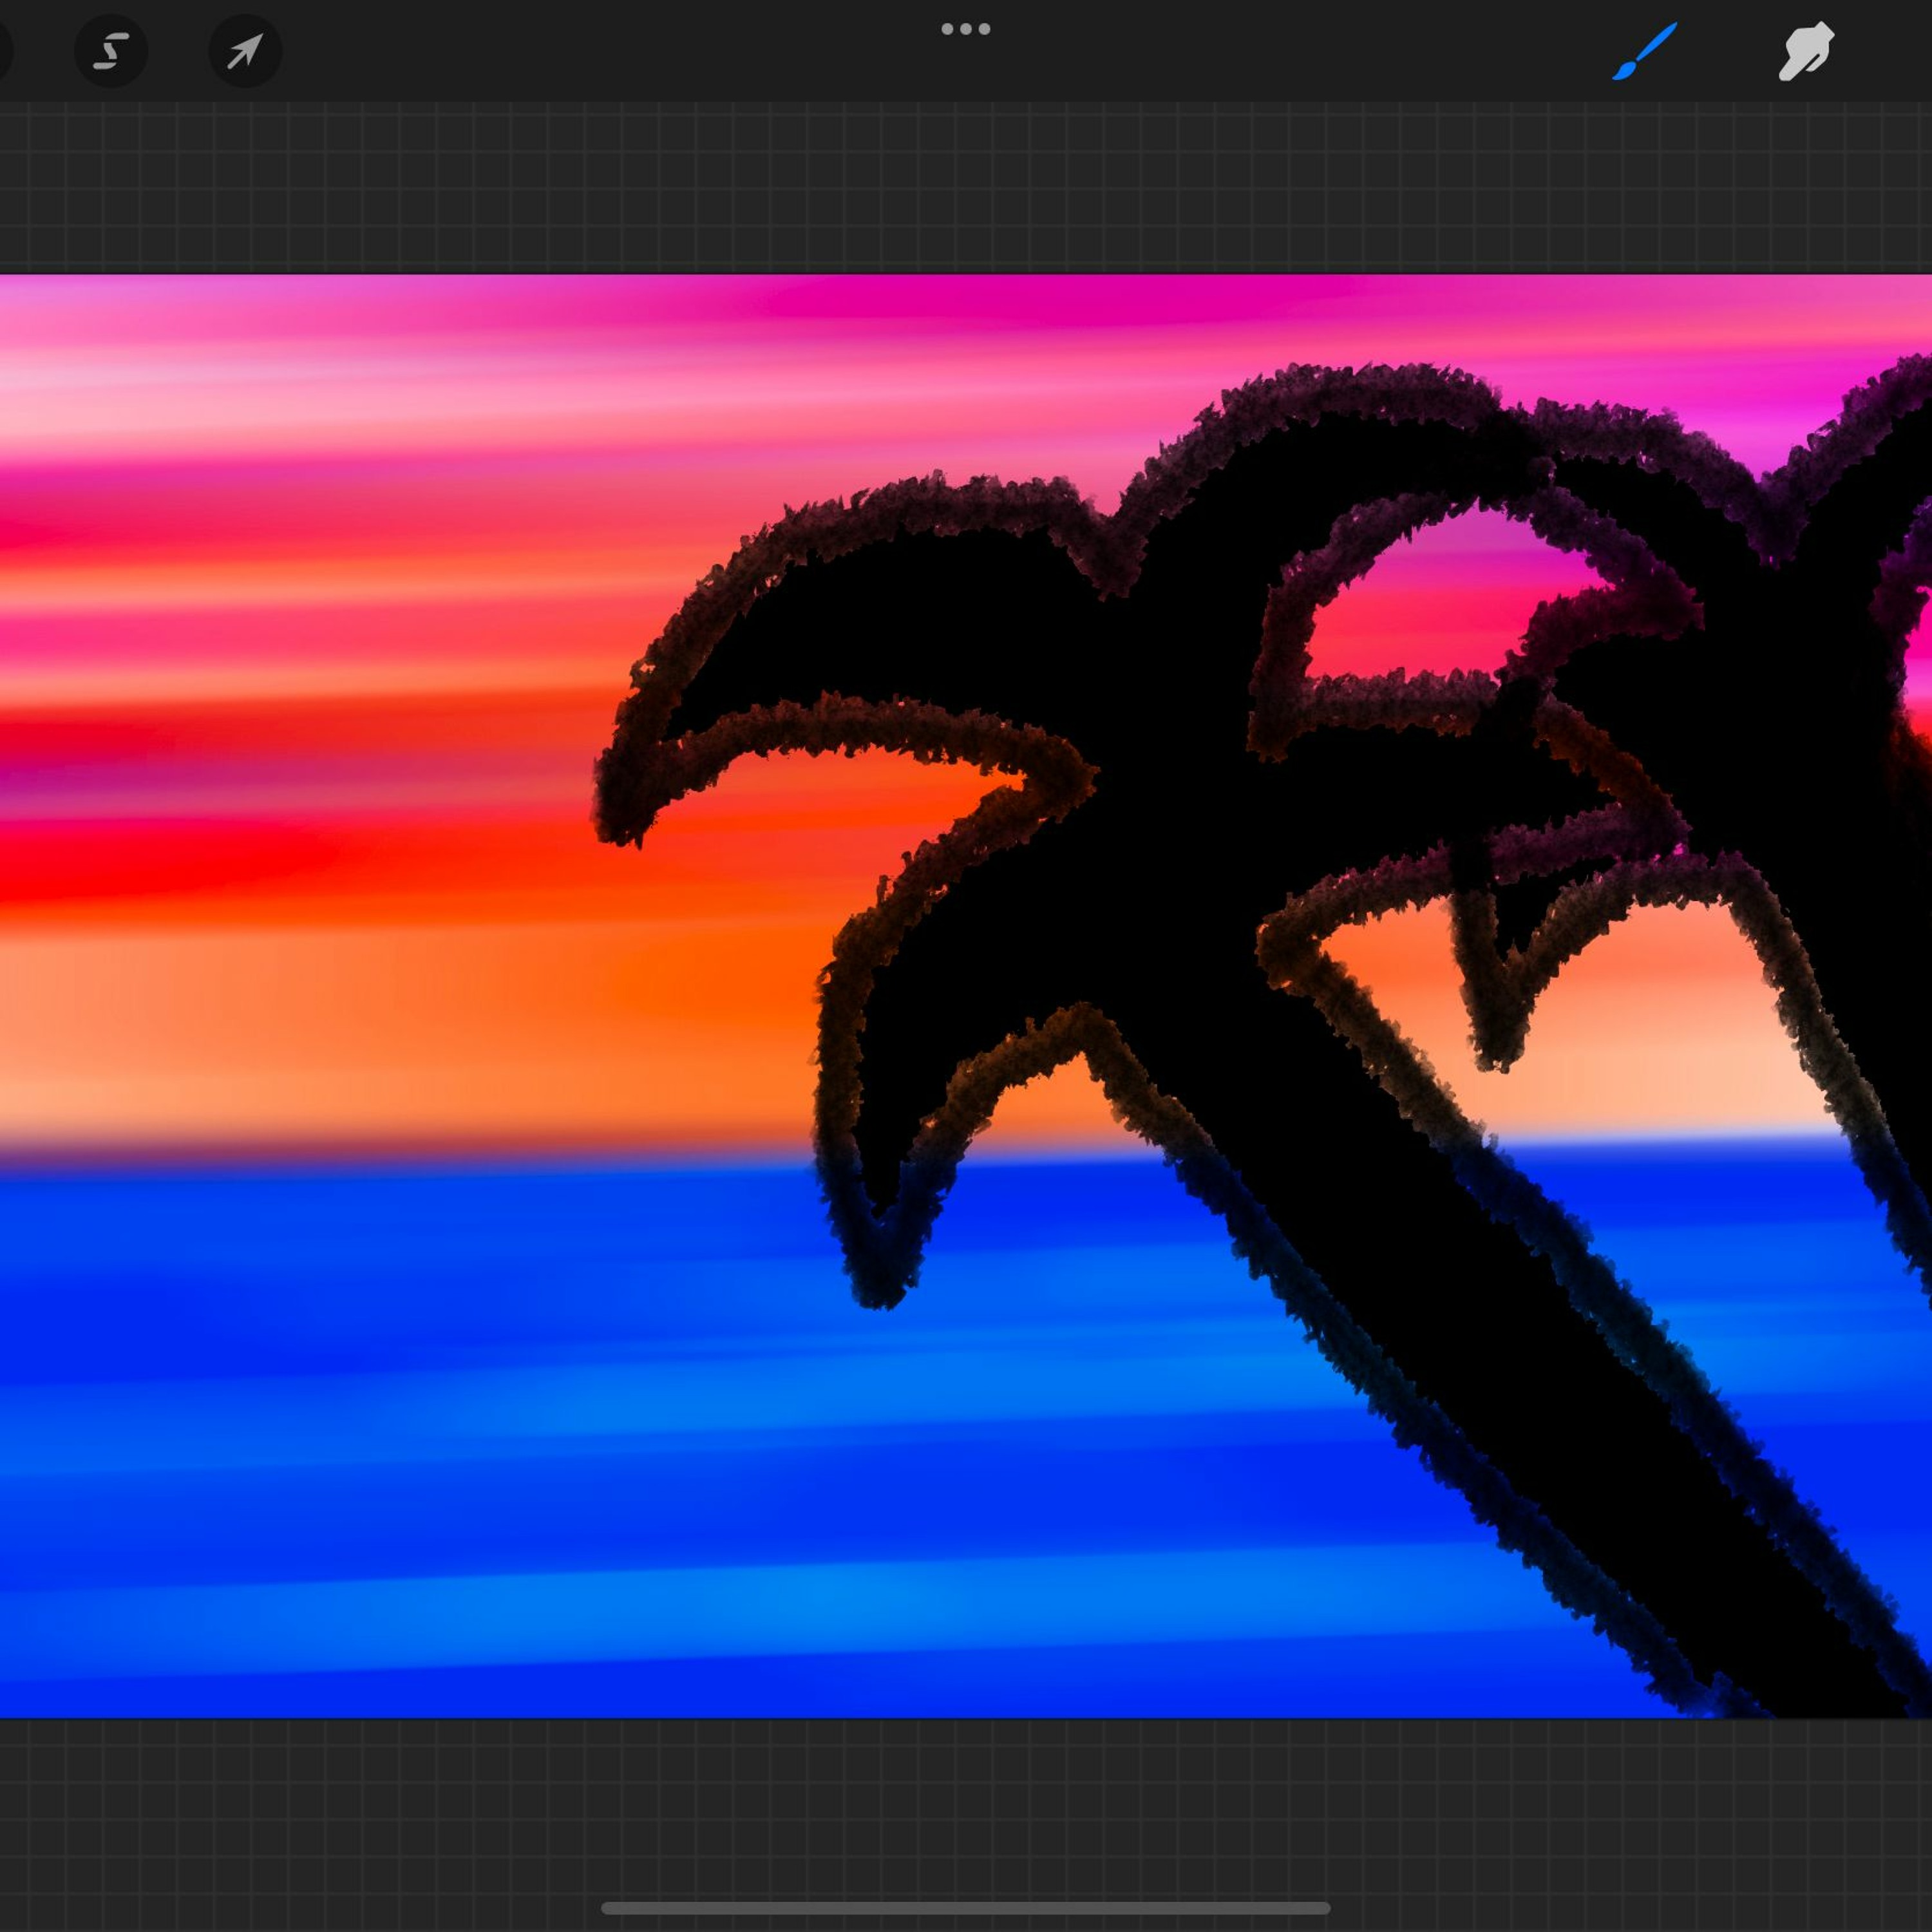
Task: Activate the Transform arrow tool
Action: point(245,51)
